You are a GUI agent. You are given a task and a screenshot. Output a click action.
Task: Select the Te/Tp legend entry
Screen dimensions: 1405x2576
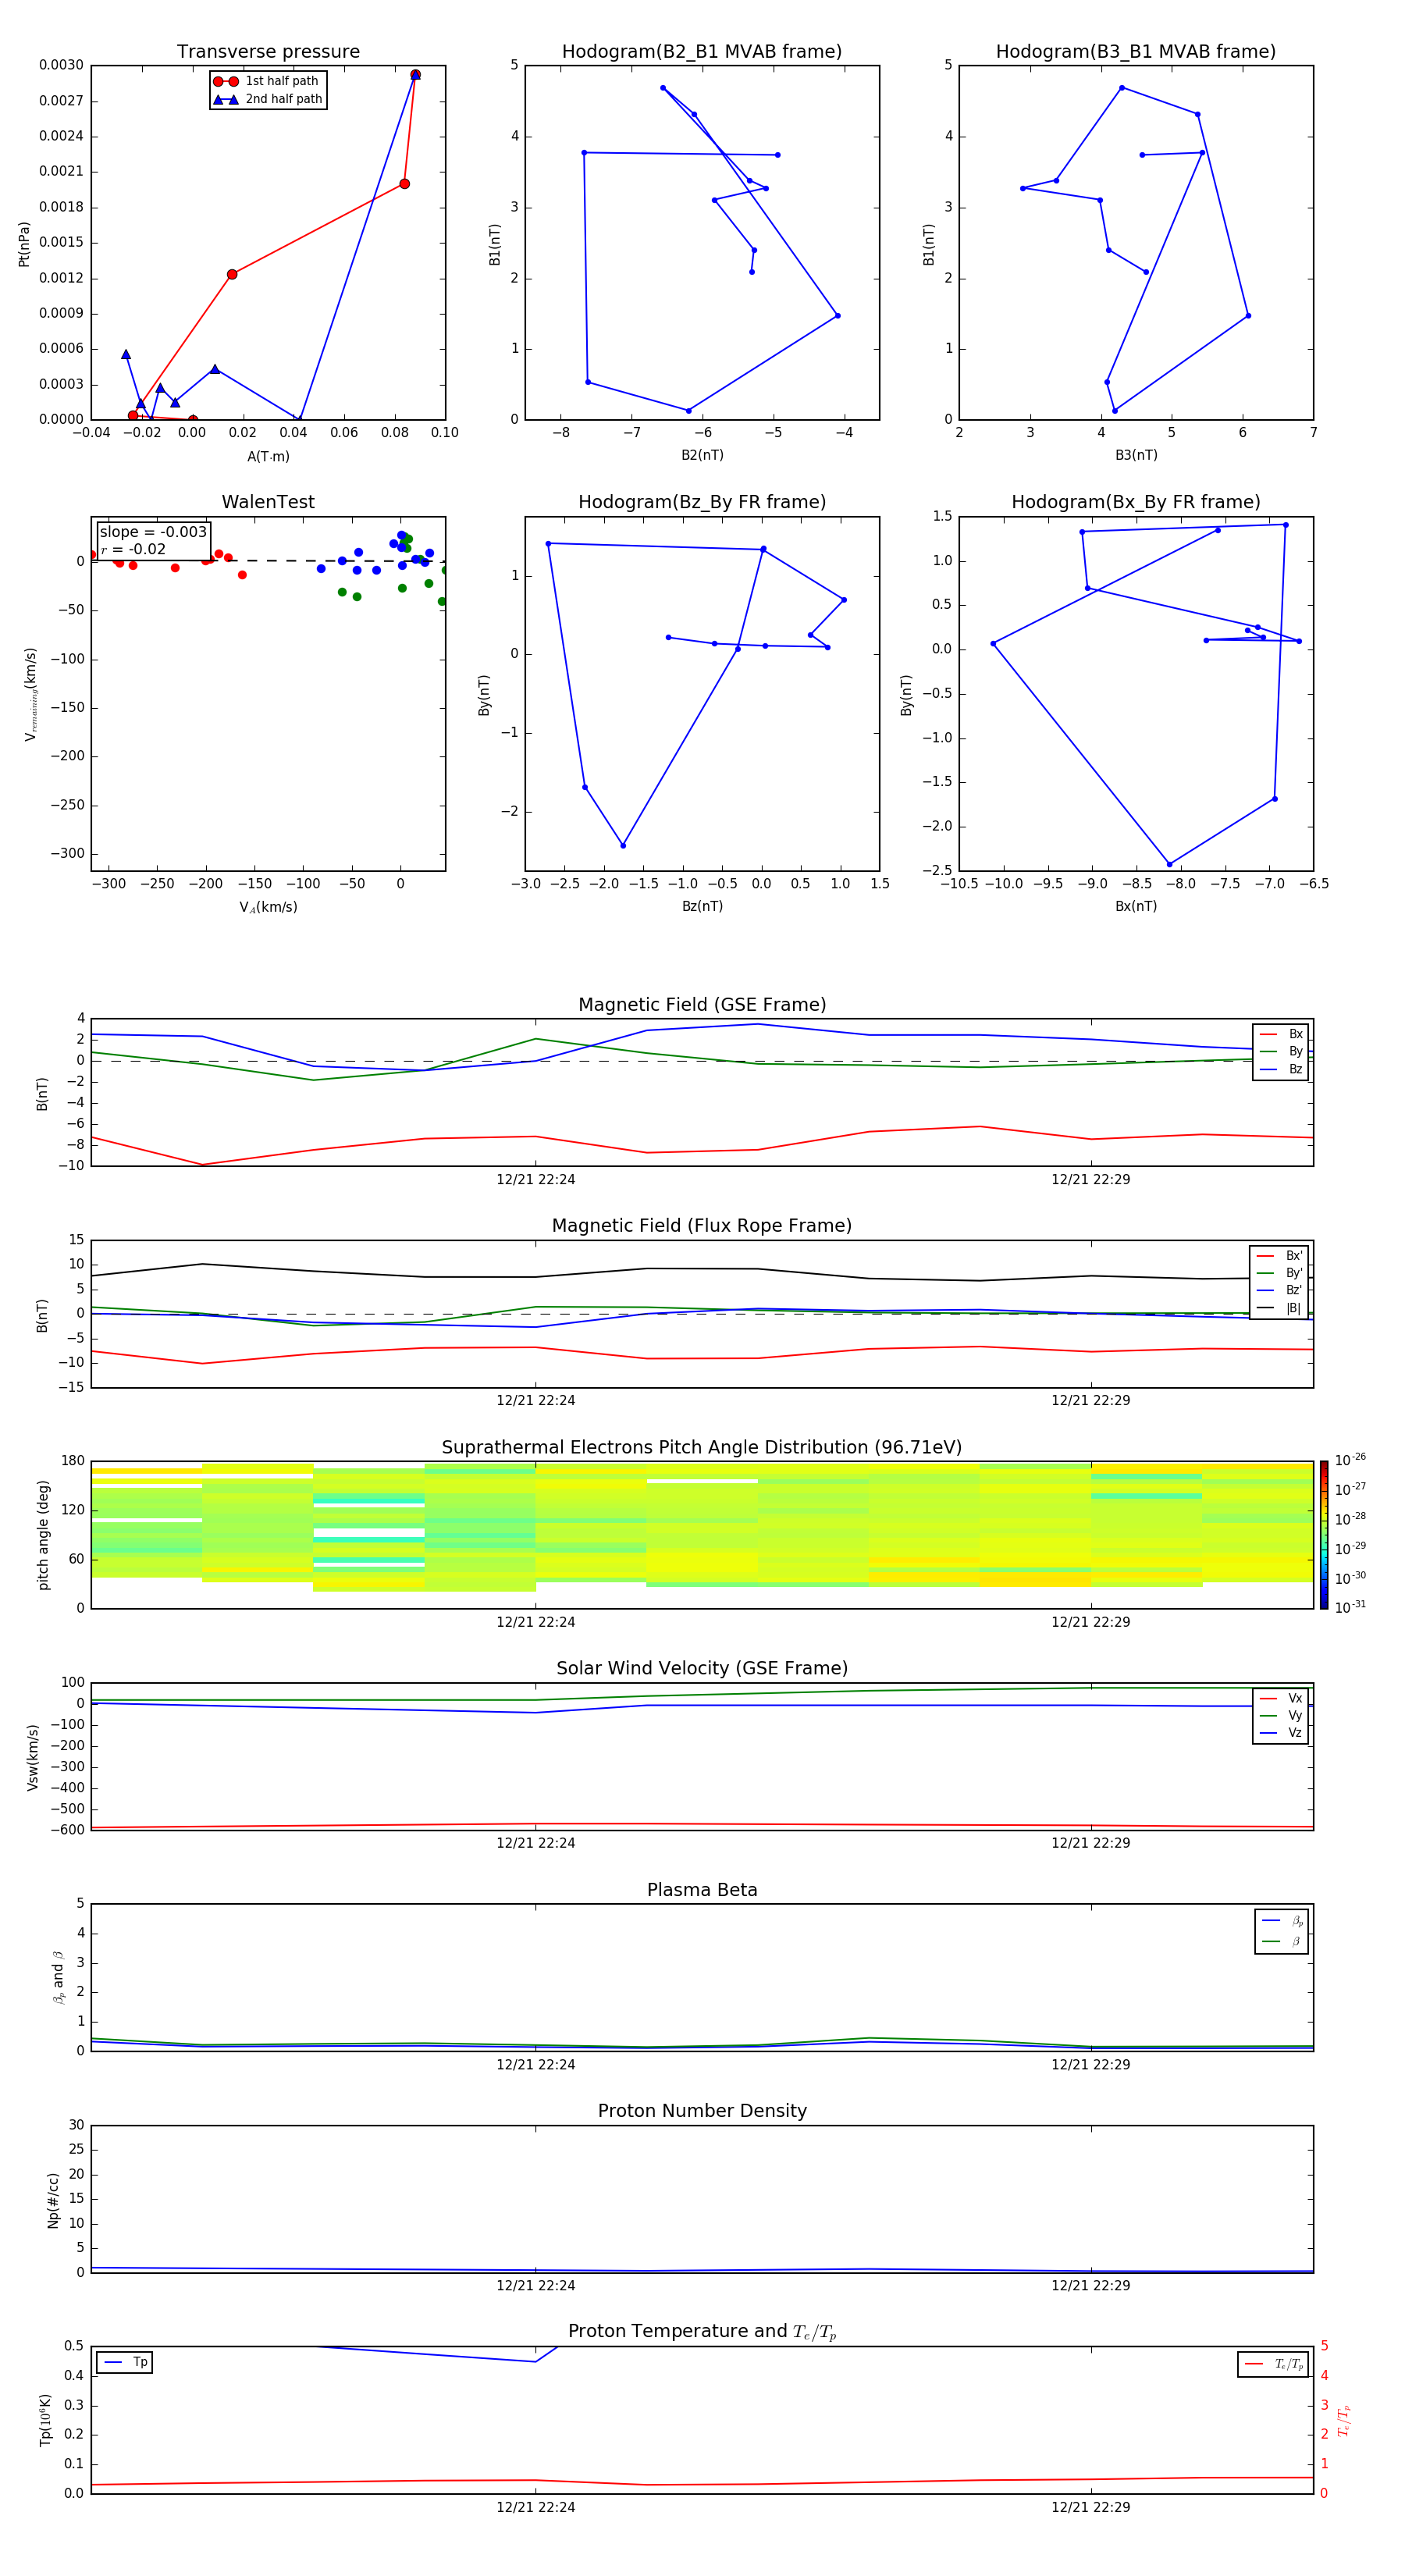click(x=1275, y=2364)
